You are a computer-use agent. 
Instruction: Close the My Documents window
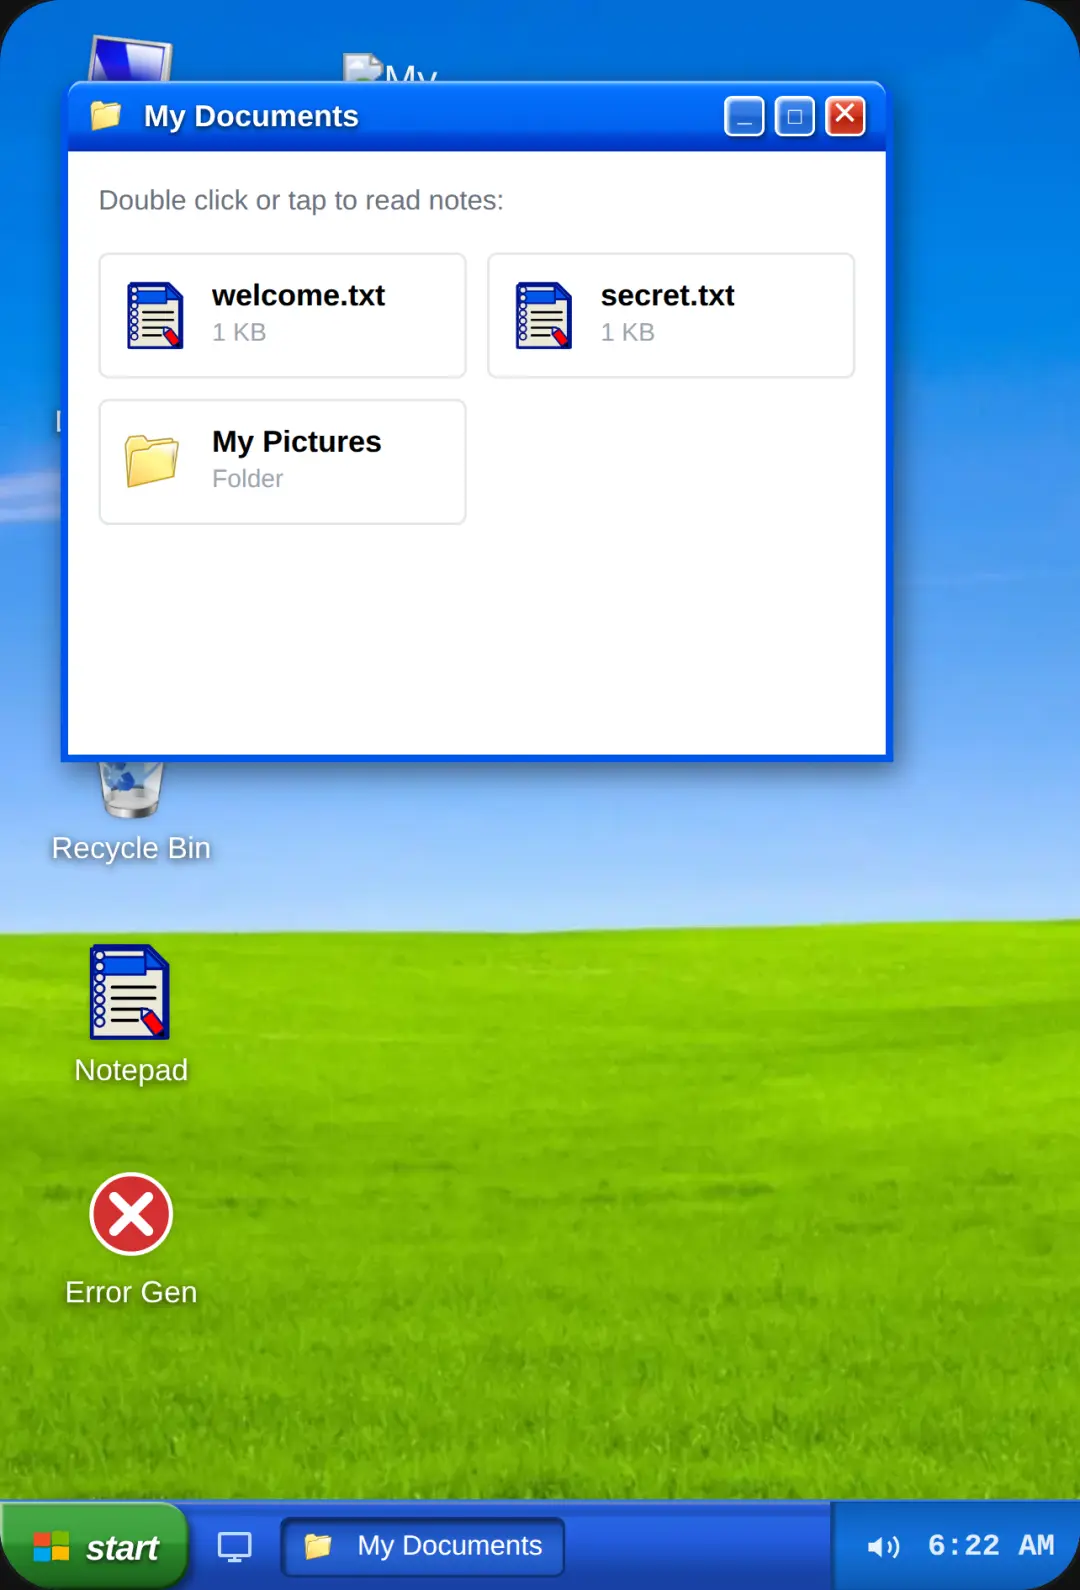tap(845, 117)
